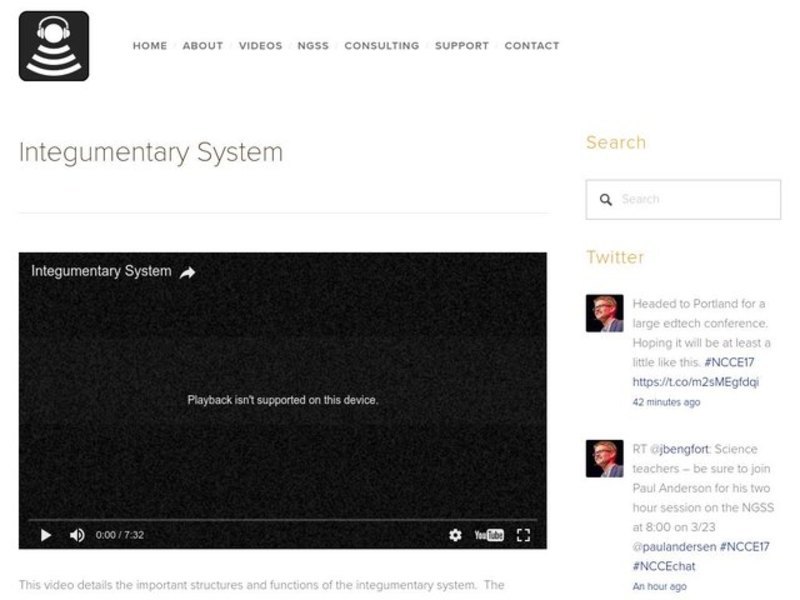
Task: Click the share arrow in the video player
Action: coord(187,270)
